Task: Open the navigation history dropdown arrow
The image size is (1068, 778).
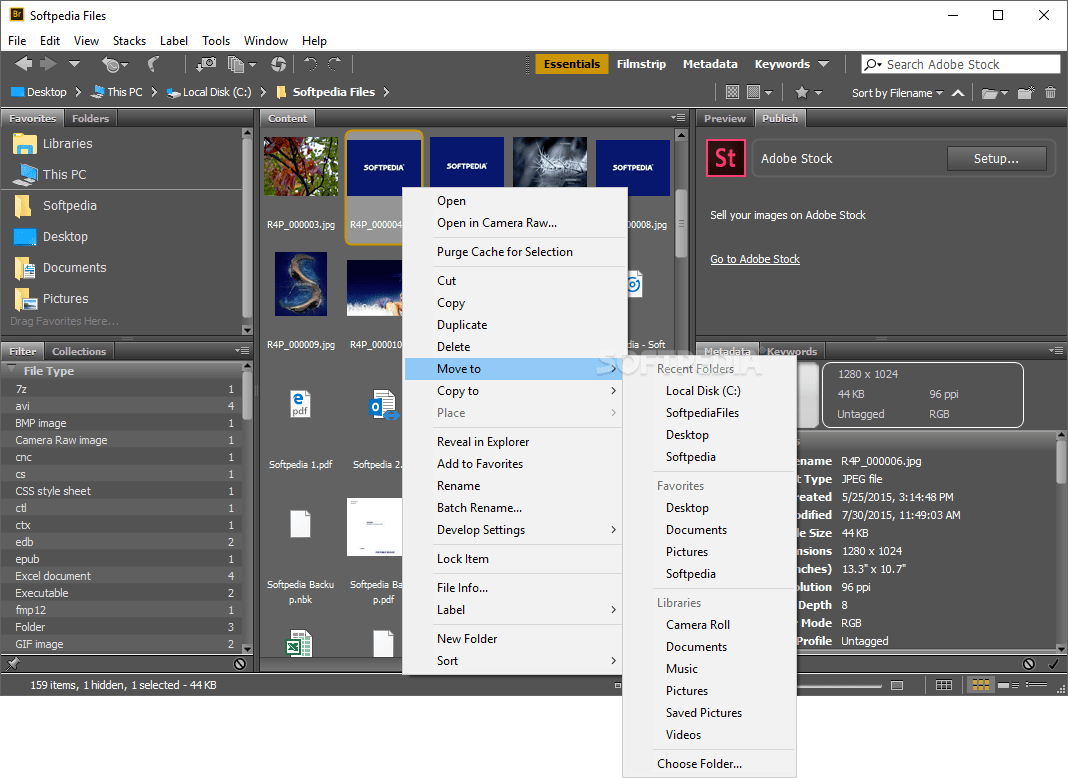Action: pyautogui.click(x=74, y=64)
